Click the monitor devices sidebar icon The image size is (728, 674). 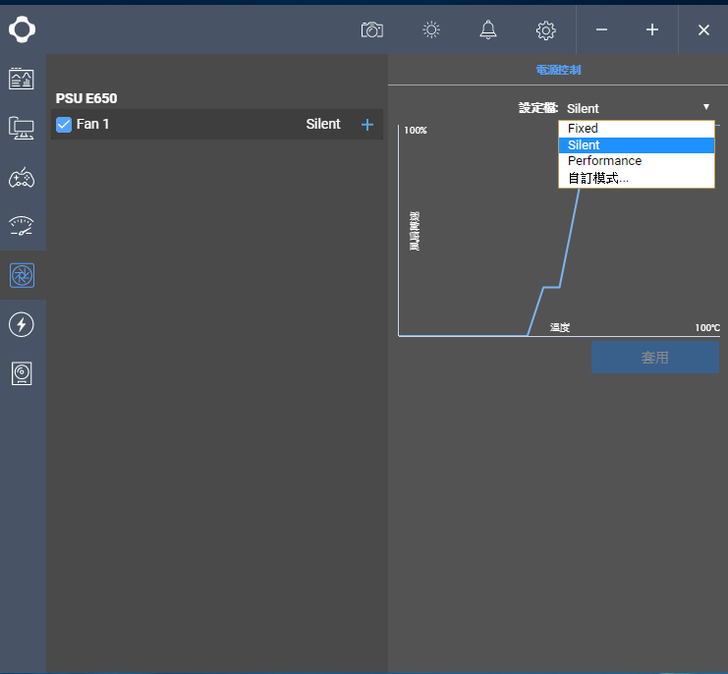click(22, 128)
